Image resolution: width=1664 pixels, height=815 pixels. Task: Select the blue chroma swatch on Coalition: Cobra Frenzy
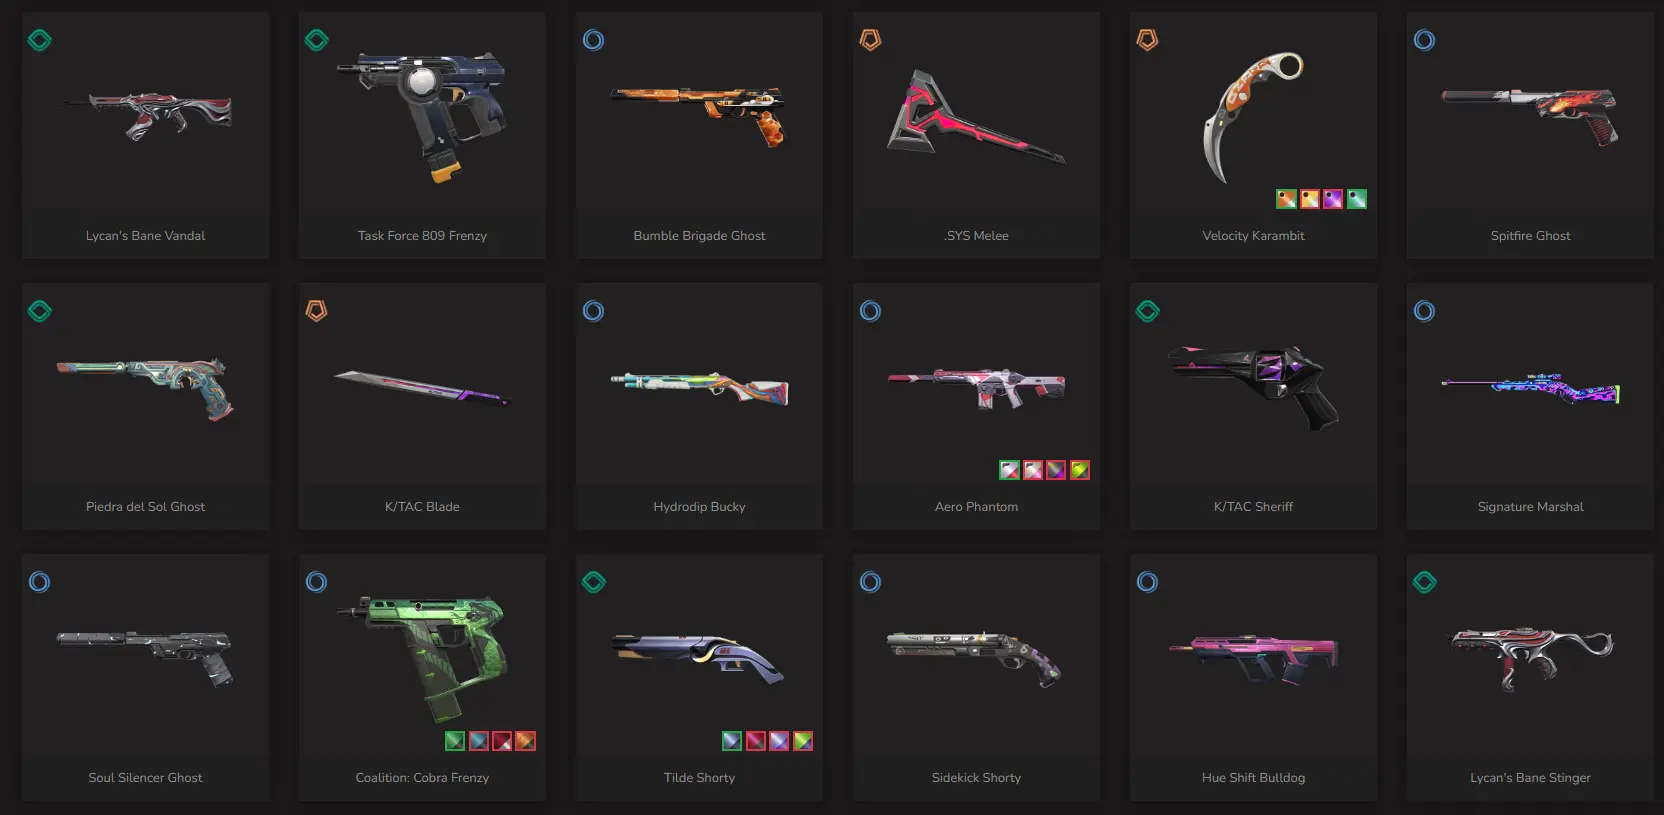479,741
